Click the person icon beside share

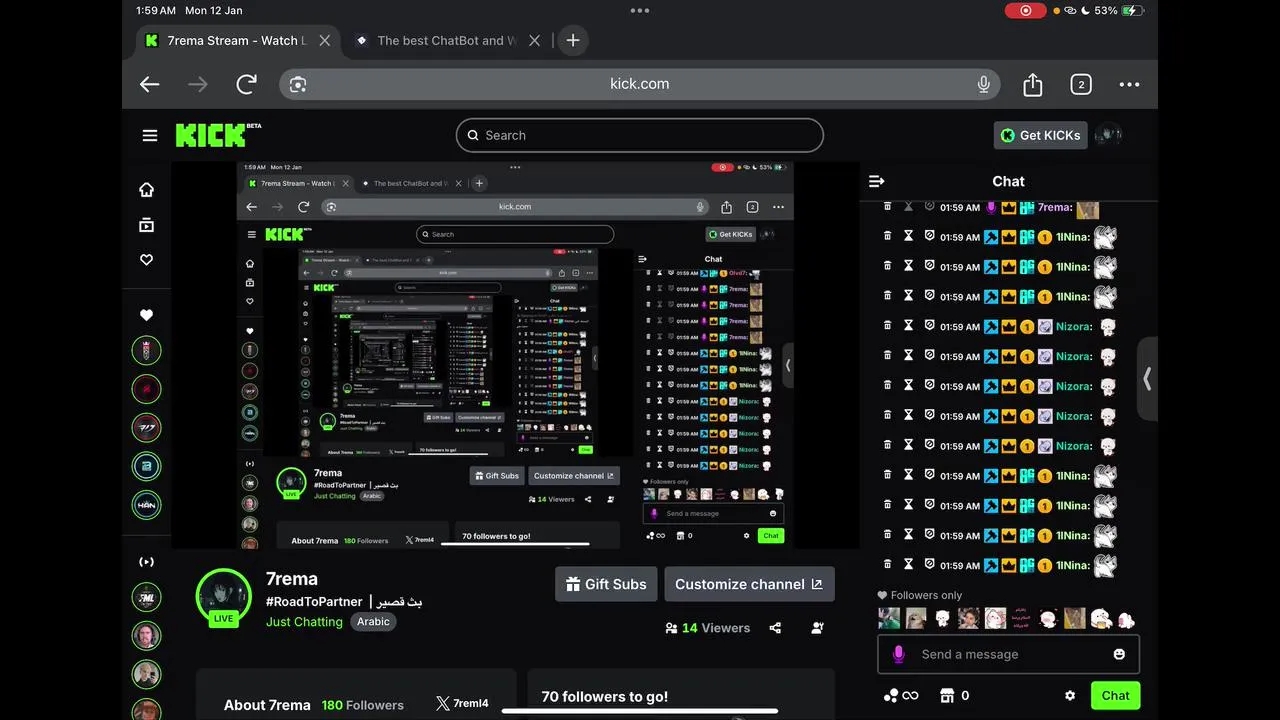point(818,628)
